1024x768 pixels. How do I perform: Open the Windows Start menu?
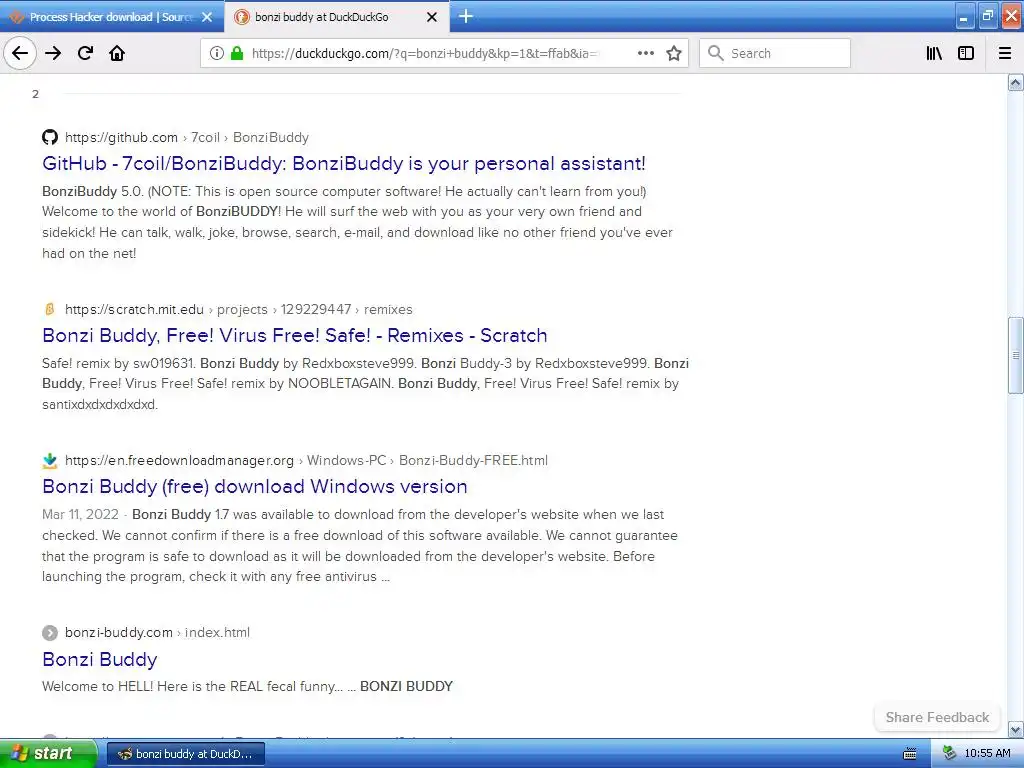[x=48, y=753]
